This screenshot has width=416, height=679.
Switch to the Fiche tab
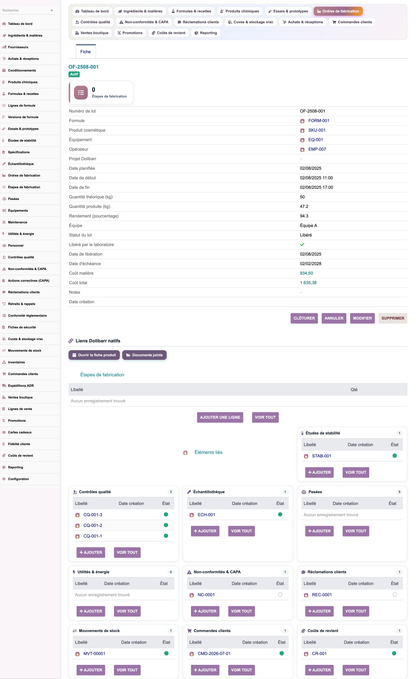(x=86, y=52)
